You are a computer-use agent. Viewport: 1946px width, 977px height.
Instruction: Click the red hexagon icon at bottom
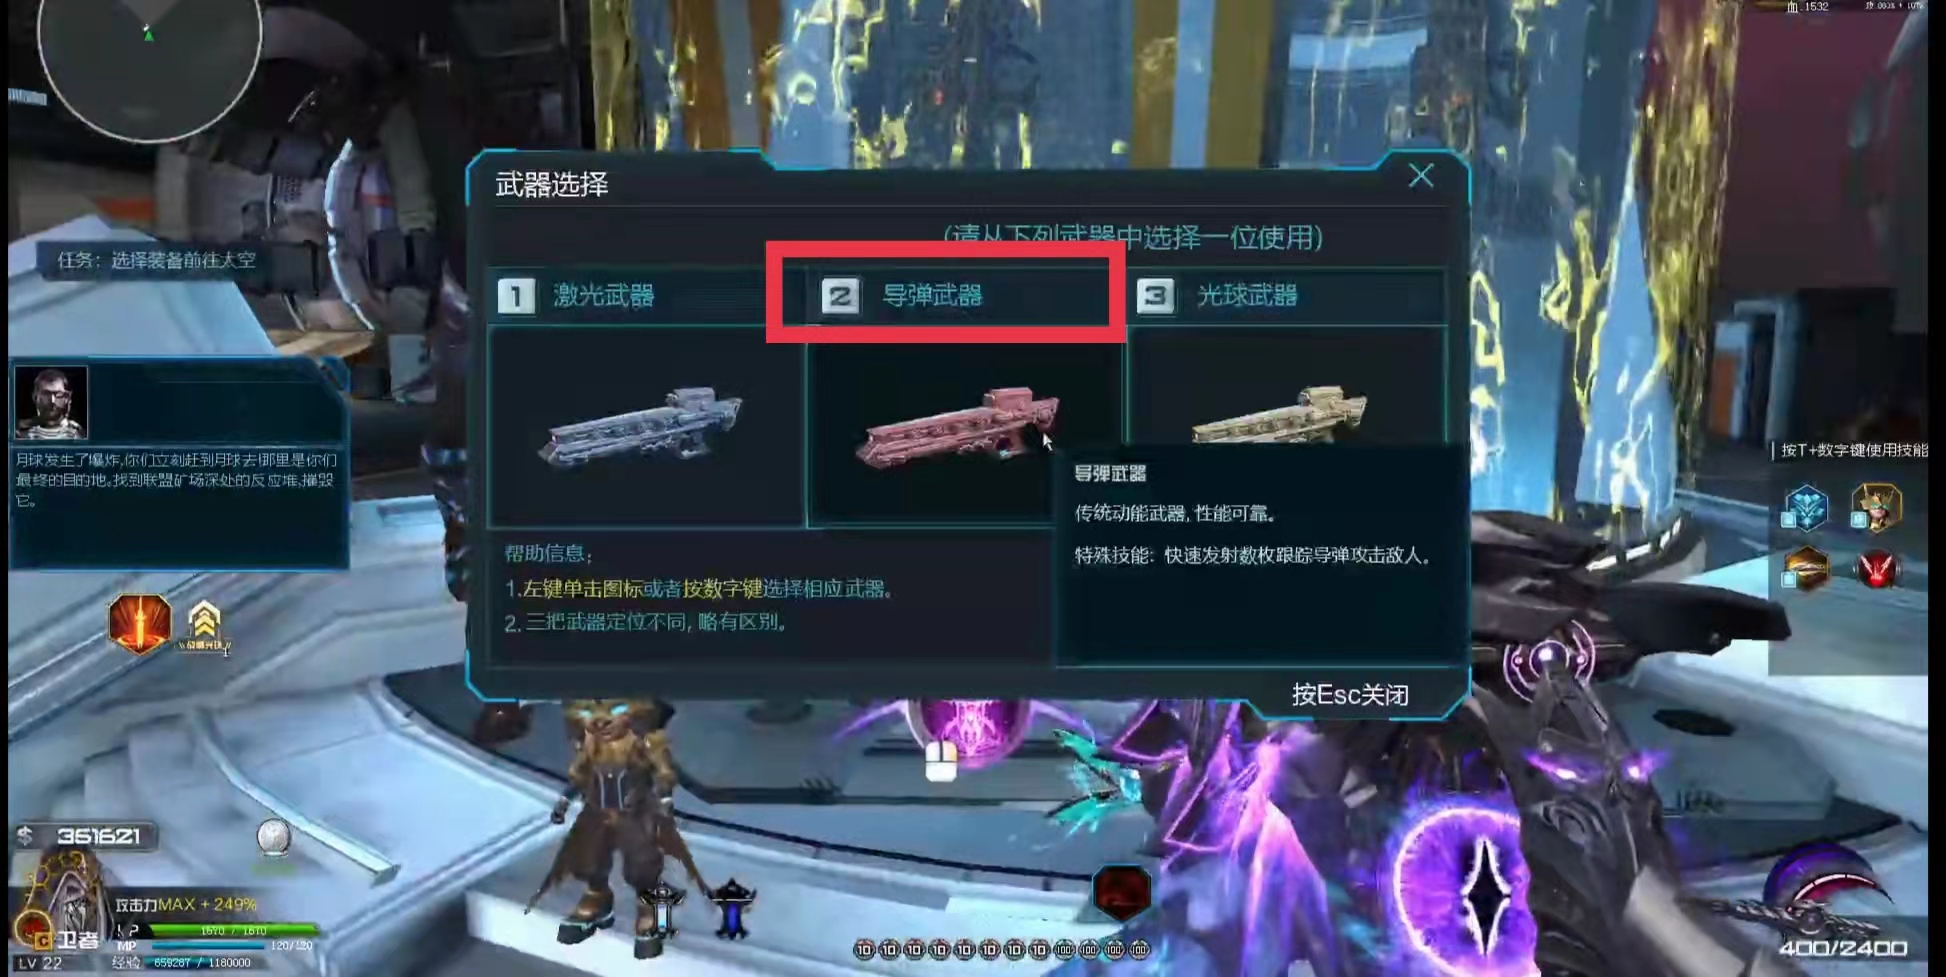pos(1121,892)
